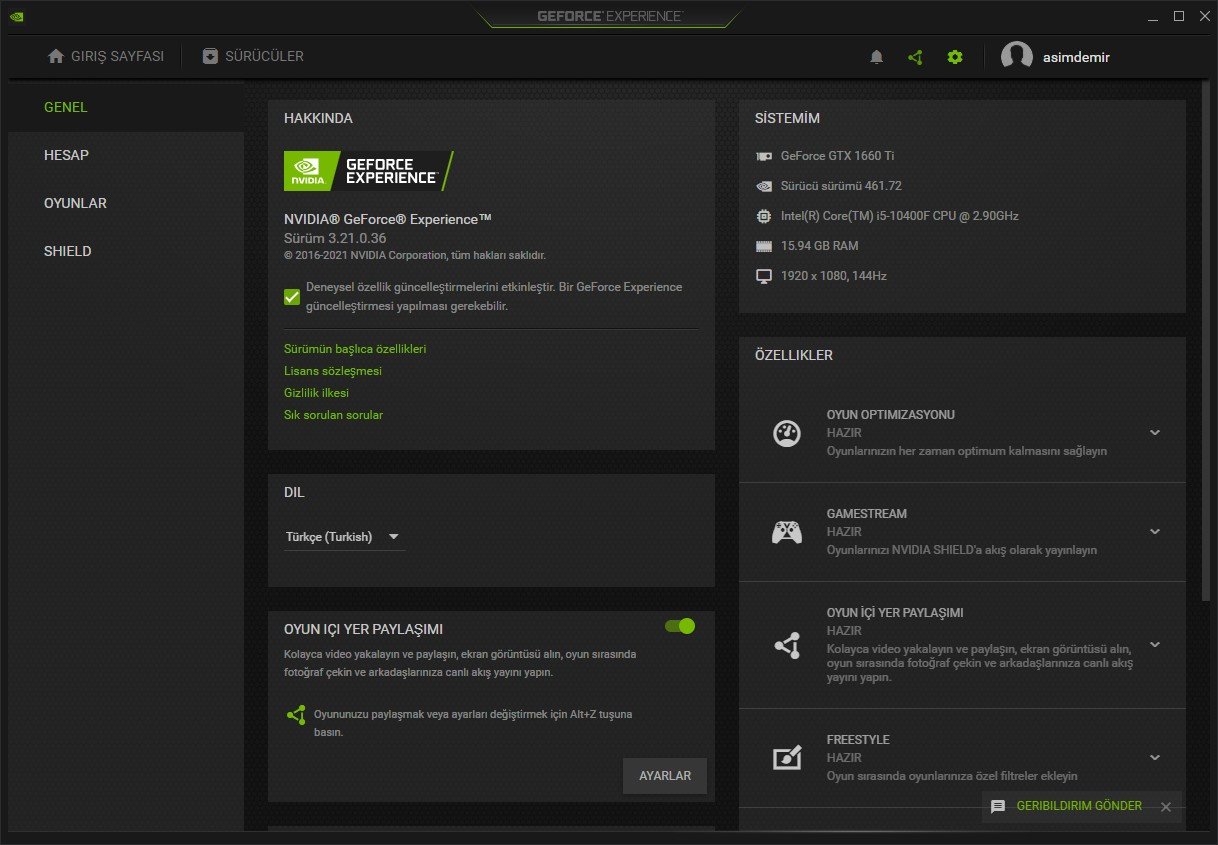The height and width of the screenshot is (845, 1218).
Task: Switch to the SÜRÜCÜLER tab
Action: [x=252, y=56]
